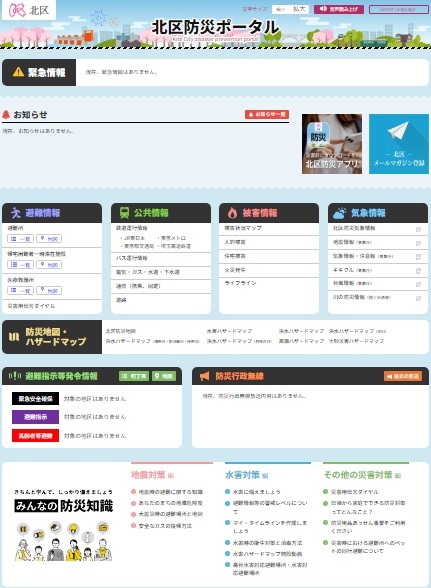Open the 北区防災アプリ banner
Image resolution: width=431 pixels, height=588 pixels.
click(332, 144)
